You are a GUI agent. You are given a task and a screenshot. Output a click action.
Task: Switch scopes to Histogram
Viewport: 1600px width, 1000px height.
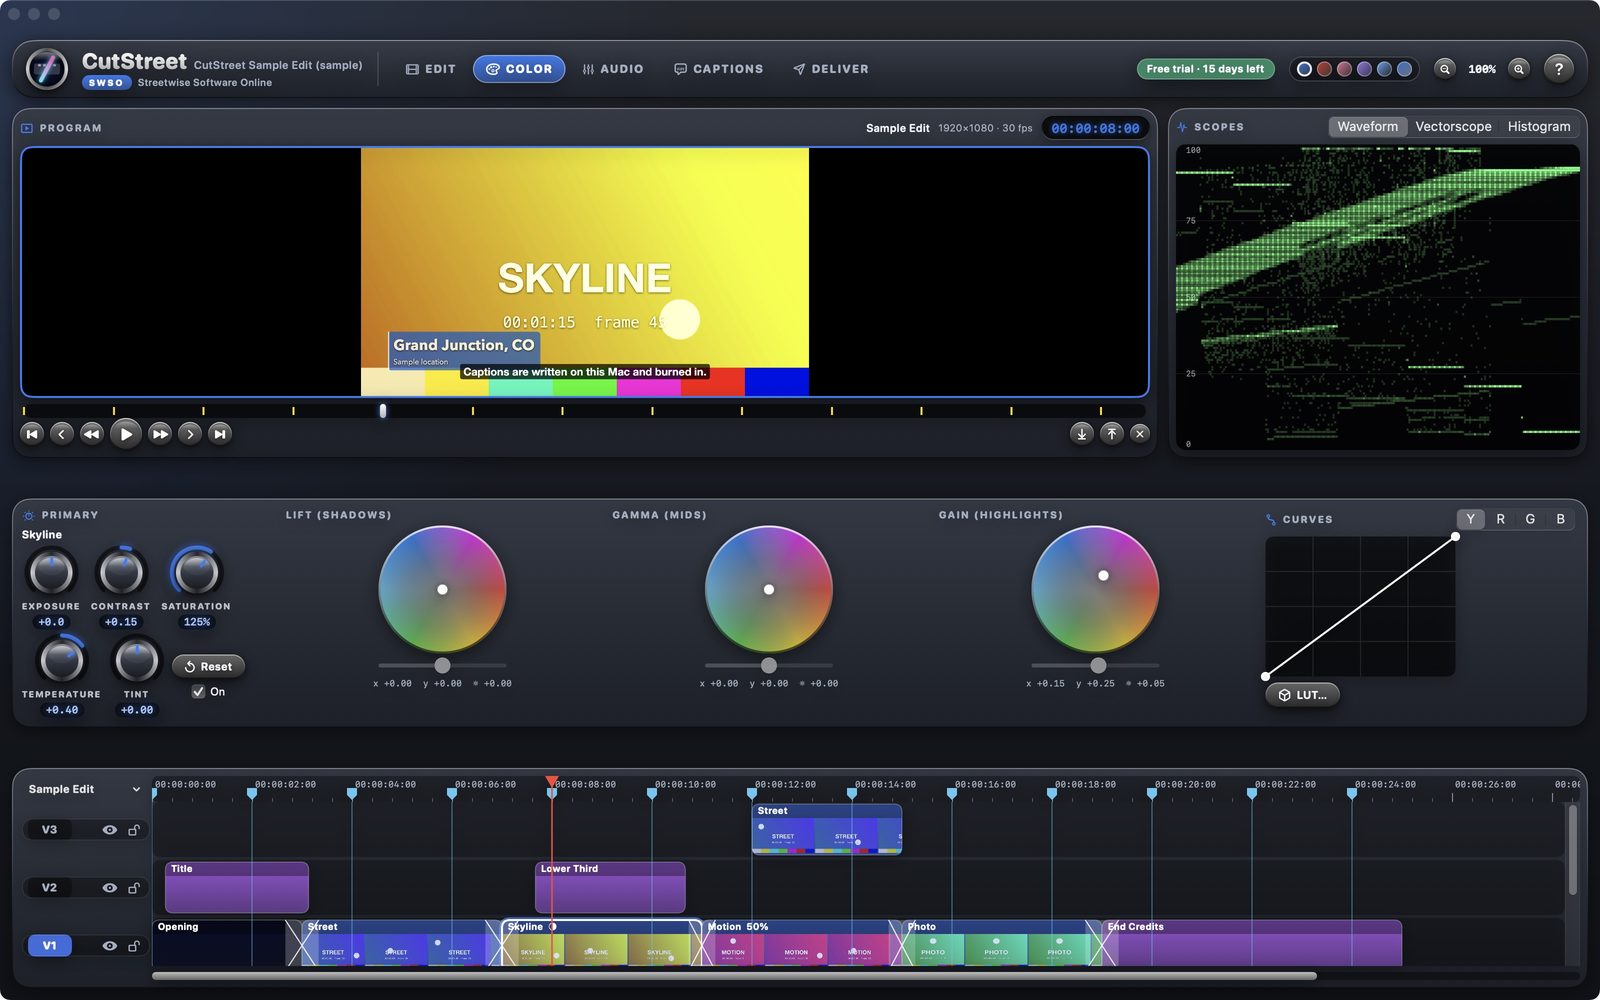1539,127
